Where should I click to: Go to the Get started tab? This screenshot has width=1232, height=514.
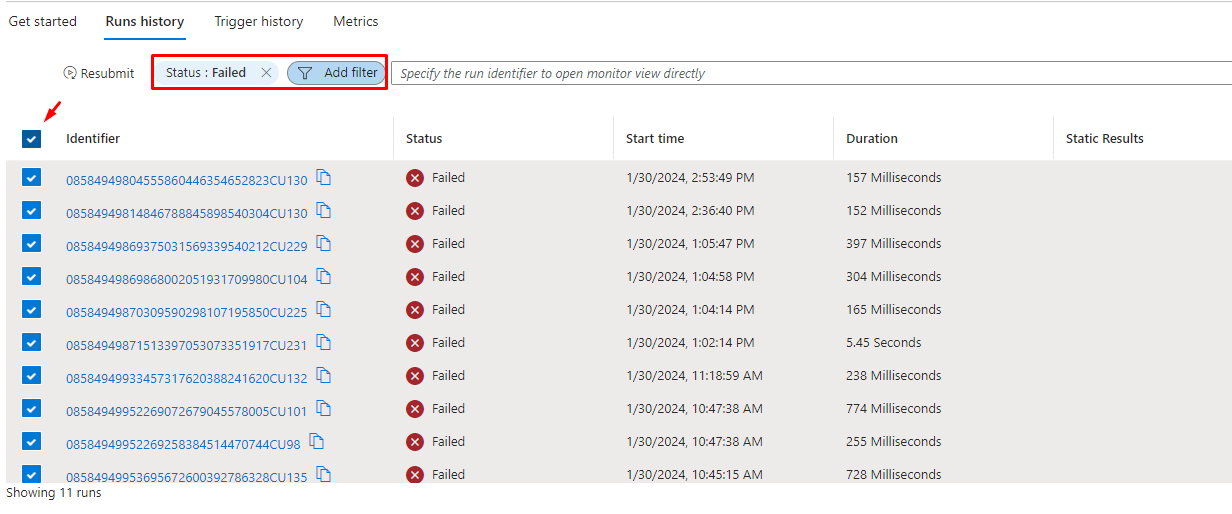(43, 21)
